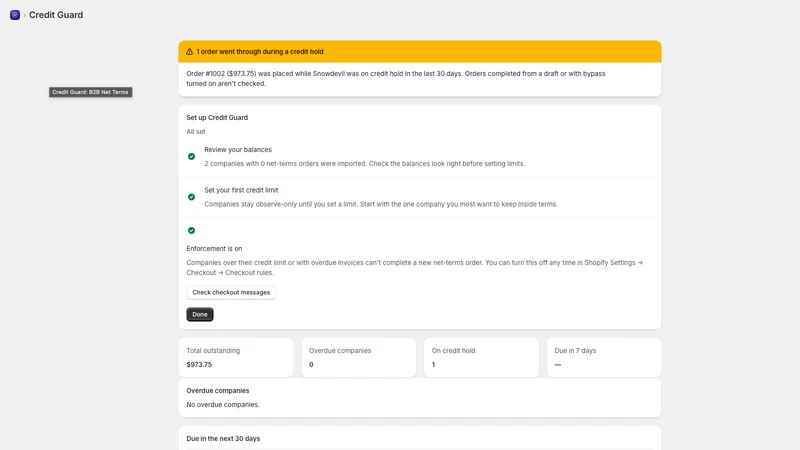Click the Credit Guard app icon
800x450 pixels.
(x=15, y=15)
